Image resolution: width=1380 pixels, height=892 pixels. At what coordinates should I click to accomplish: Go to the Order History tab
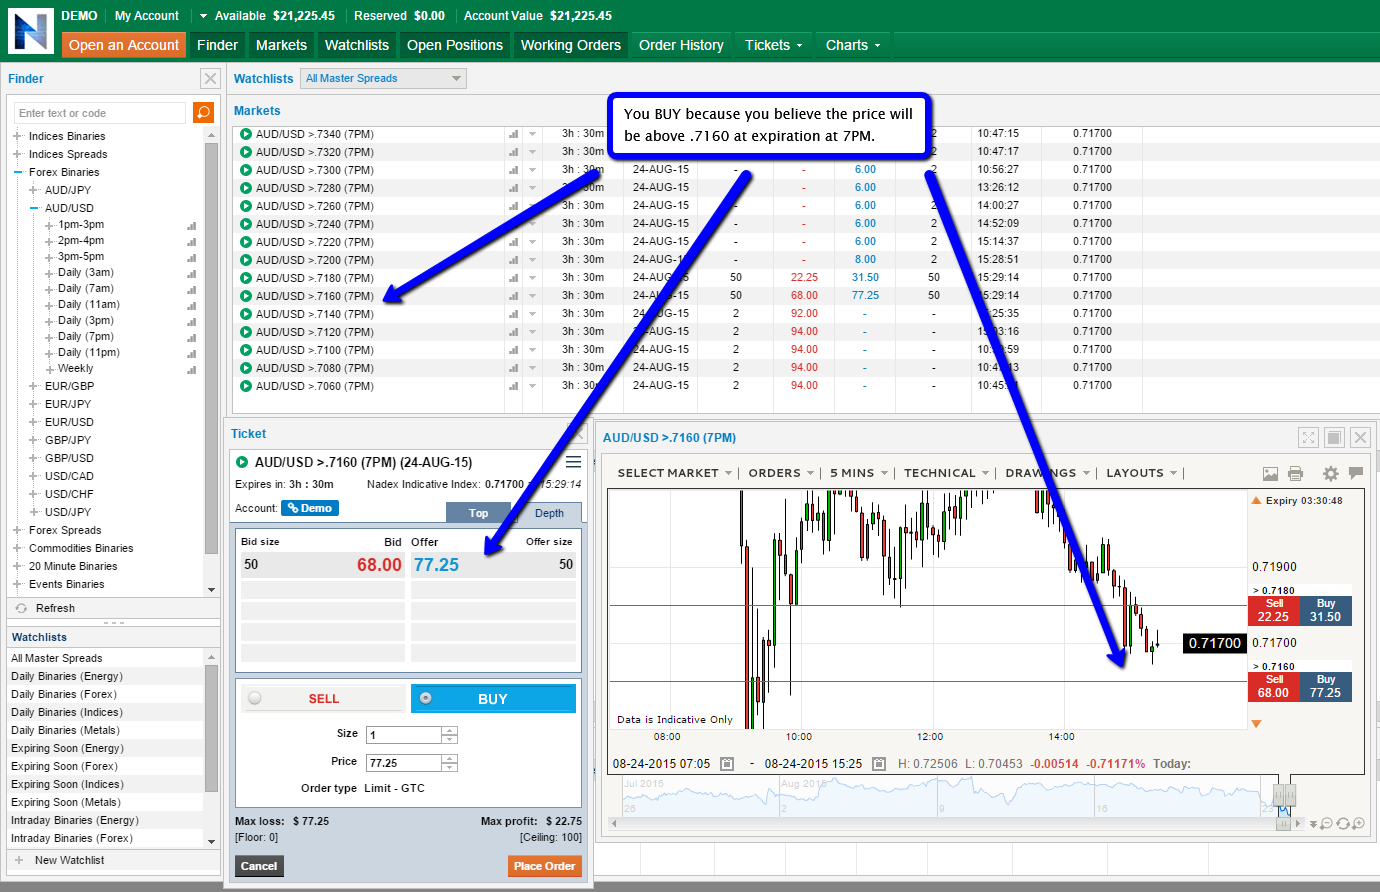click(x=681, y=45)
